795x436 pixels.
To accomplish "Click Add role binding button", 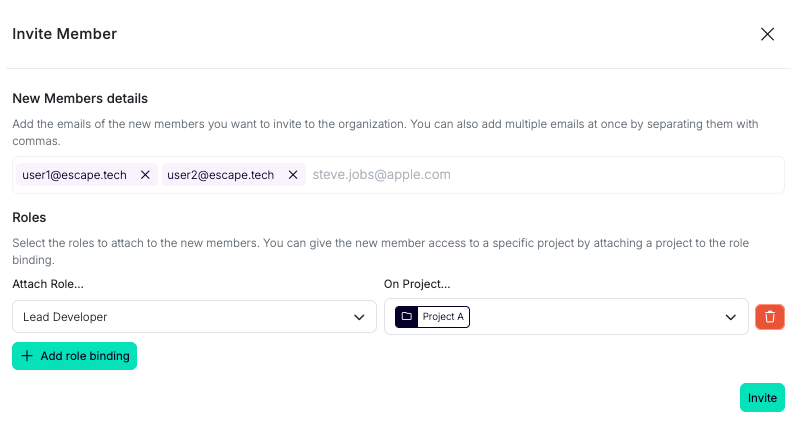I will pos(75,356).
